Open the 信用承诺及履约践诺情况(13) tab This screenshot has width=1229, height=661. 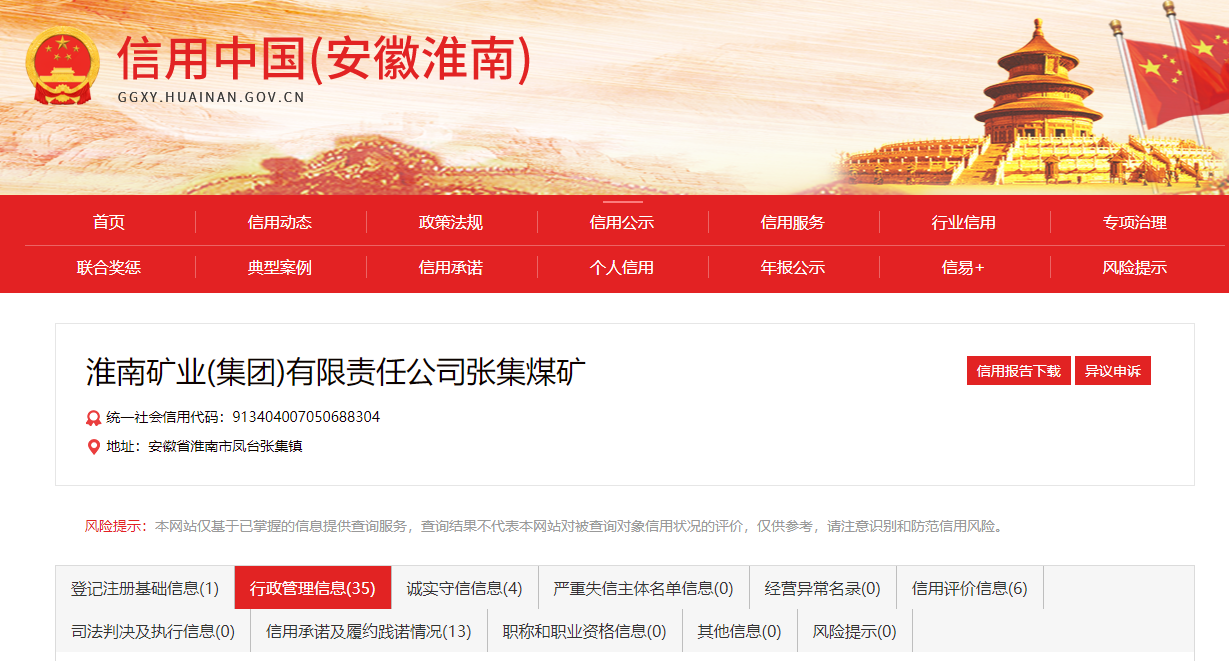369,631
